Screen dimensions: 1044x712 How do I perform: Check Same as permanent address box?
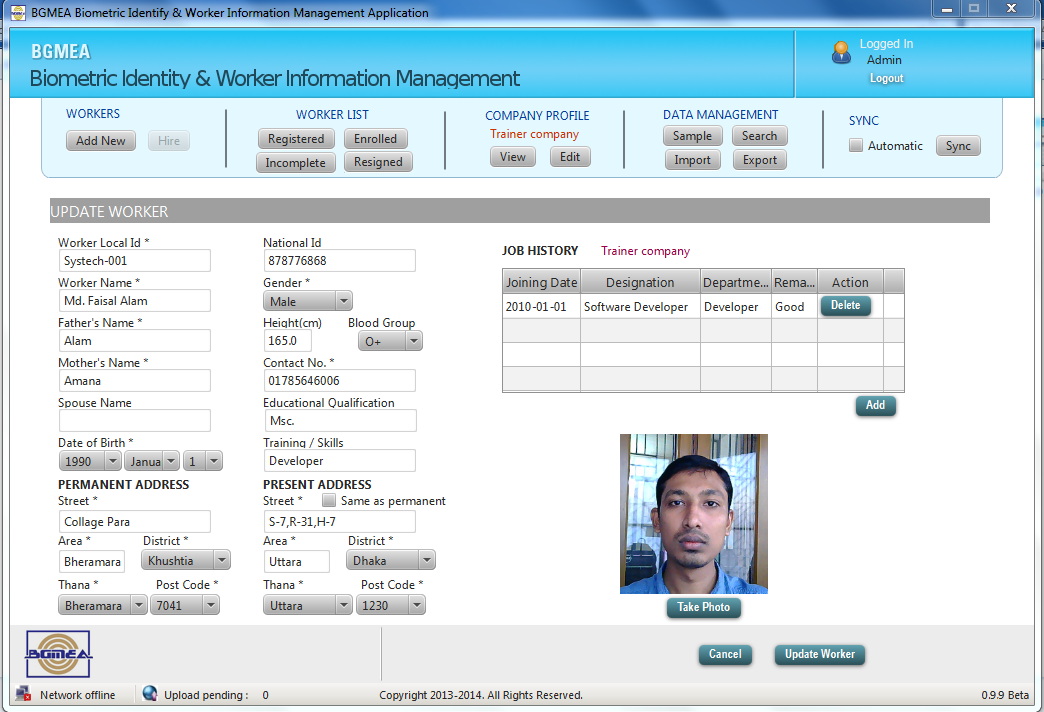click(x=329, y=501)
